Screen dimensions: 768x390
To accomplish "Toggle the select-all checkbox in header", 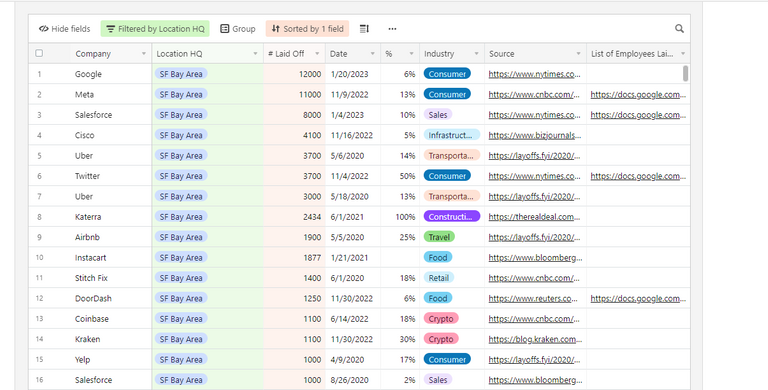I will [39, 53].
